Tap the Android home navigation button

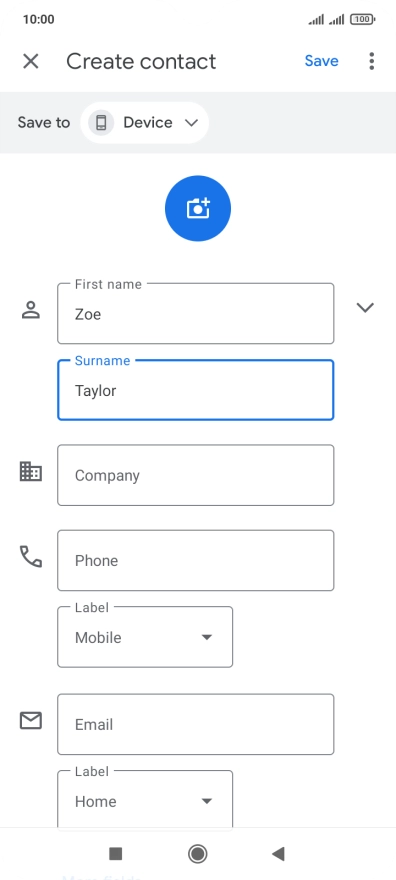point(197,854)
